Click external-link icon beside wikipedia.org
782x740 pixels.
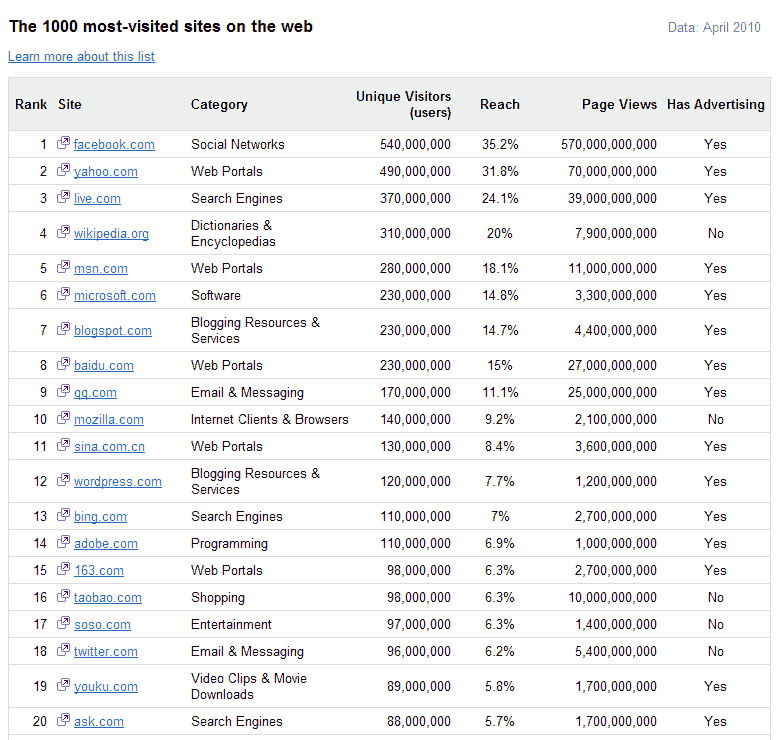[63, 232]
